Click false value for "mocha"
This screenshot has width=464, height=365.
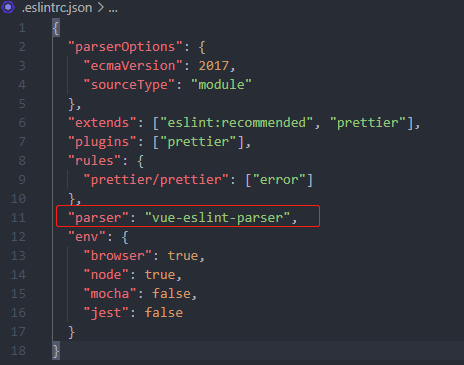pos(171,294)
